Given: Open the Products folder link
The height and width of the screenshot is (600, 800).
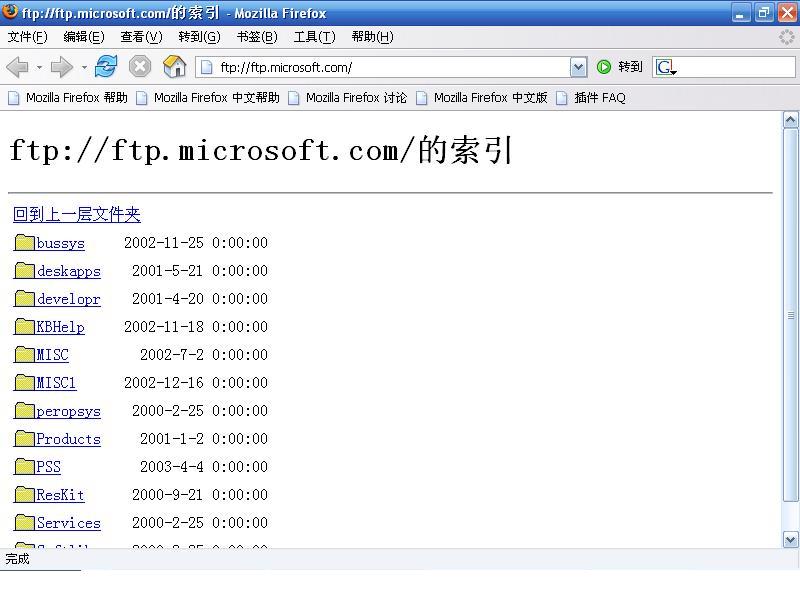Looking at the screenshot, I should pos(68,439).
